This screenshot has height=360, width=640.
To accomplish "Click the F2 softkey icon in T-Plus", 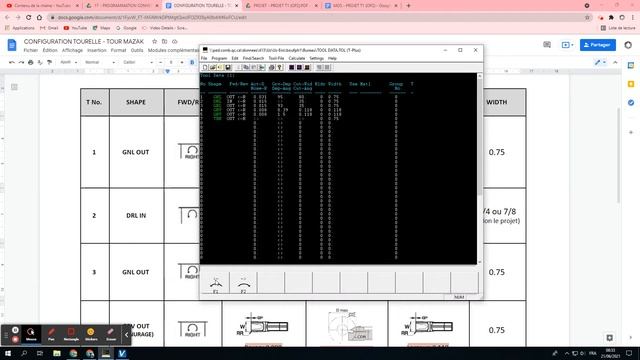I will click(x=243, y=283).
